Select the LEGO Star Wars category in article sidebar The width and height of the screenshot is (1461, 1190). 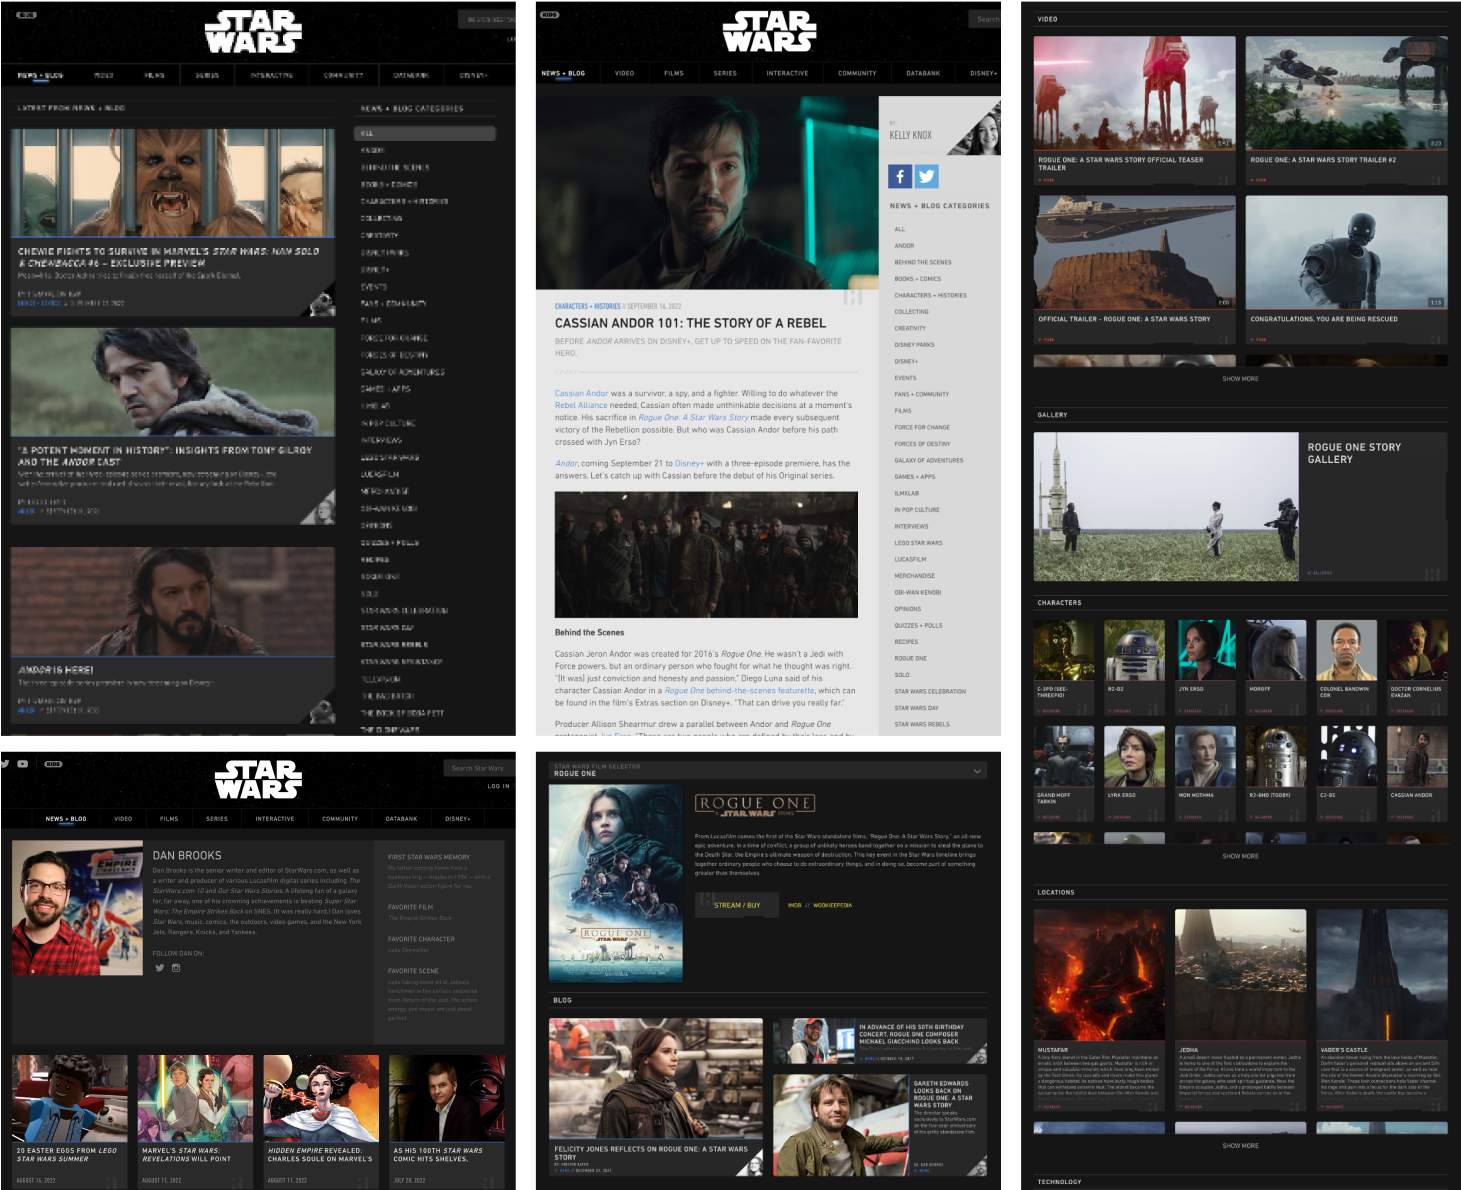click(919, 543)
